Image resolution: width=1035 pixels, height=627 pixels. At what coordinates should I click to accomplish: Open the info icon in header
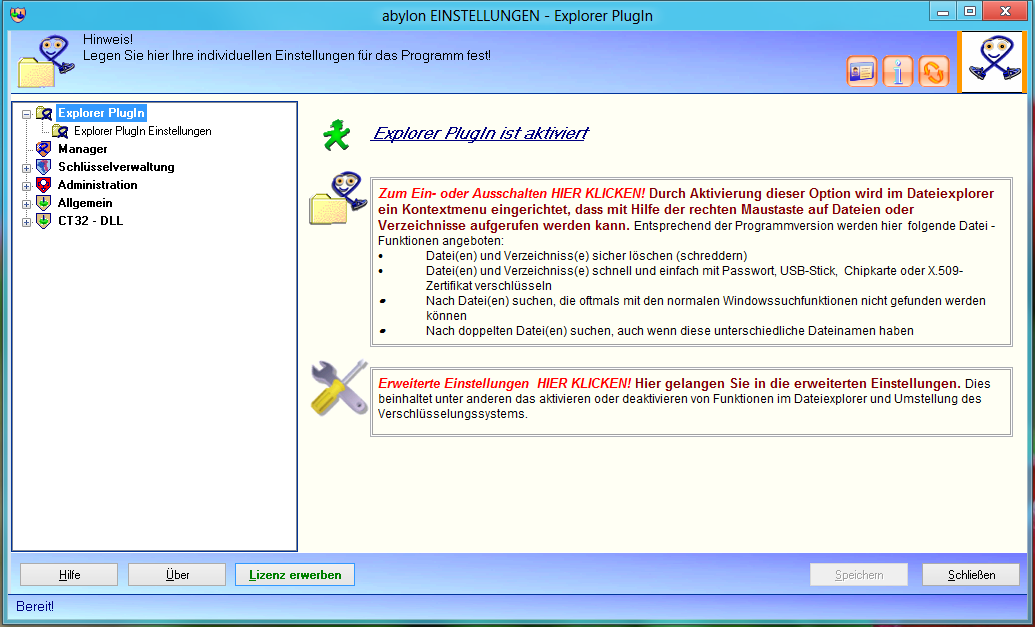coord(898,71)
